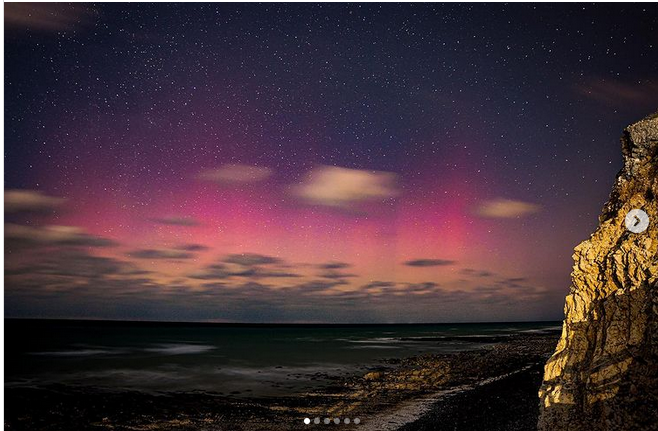Viewport: 658px width, 431px height.
Task: Go to next photo with right chevron
Action: click(x=637, y=221)
